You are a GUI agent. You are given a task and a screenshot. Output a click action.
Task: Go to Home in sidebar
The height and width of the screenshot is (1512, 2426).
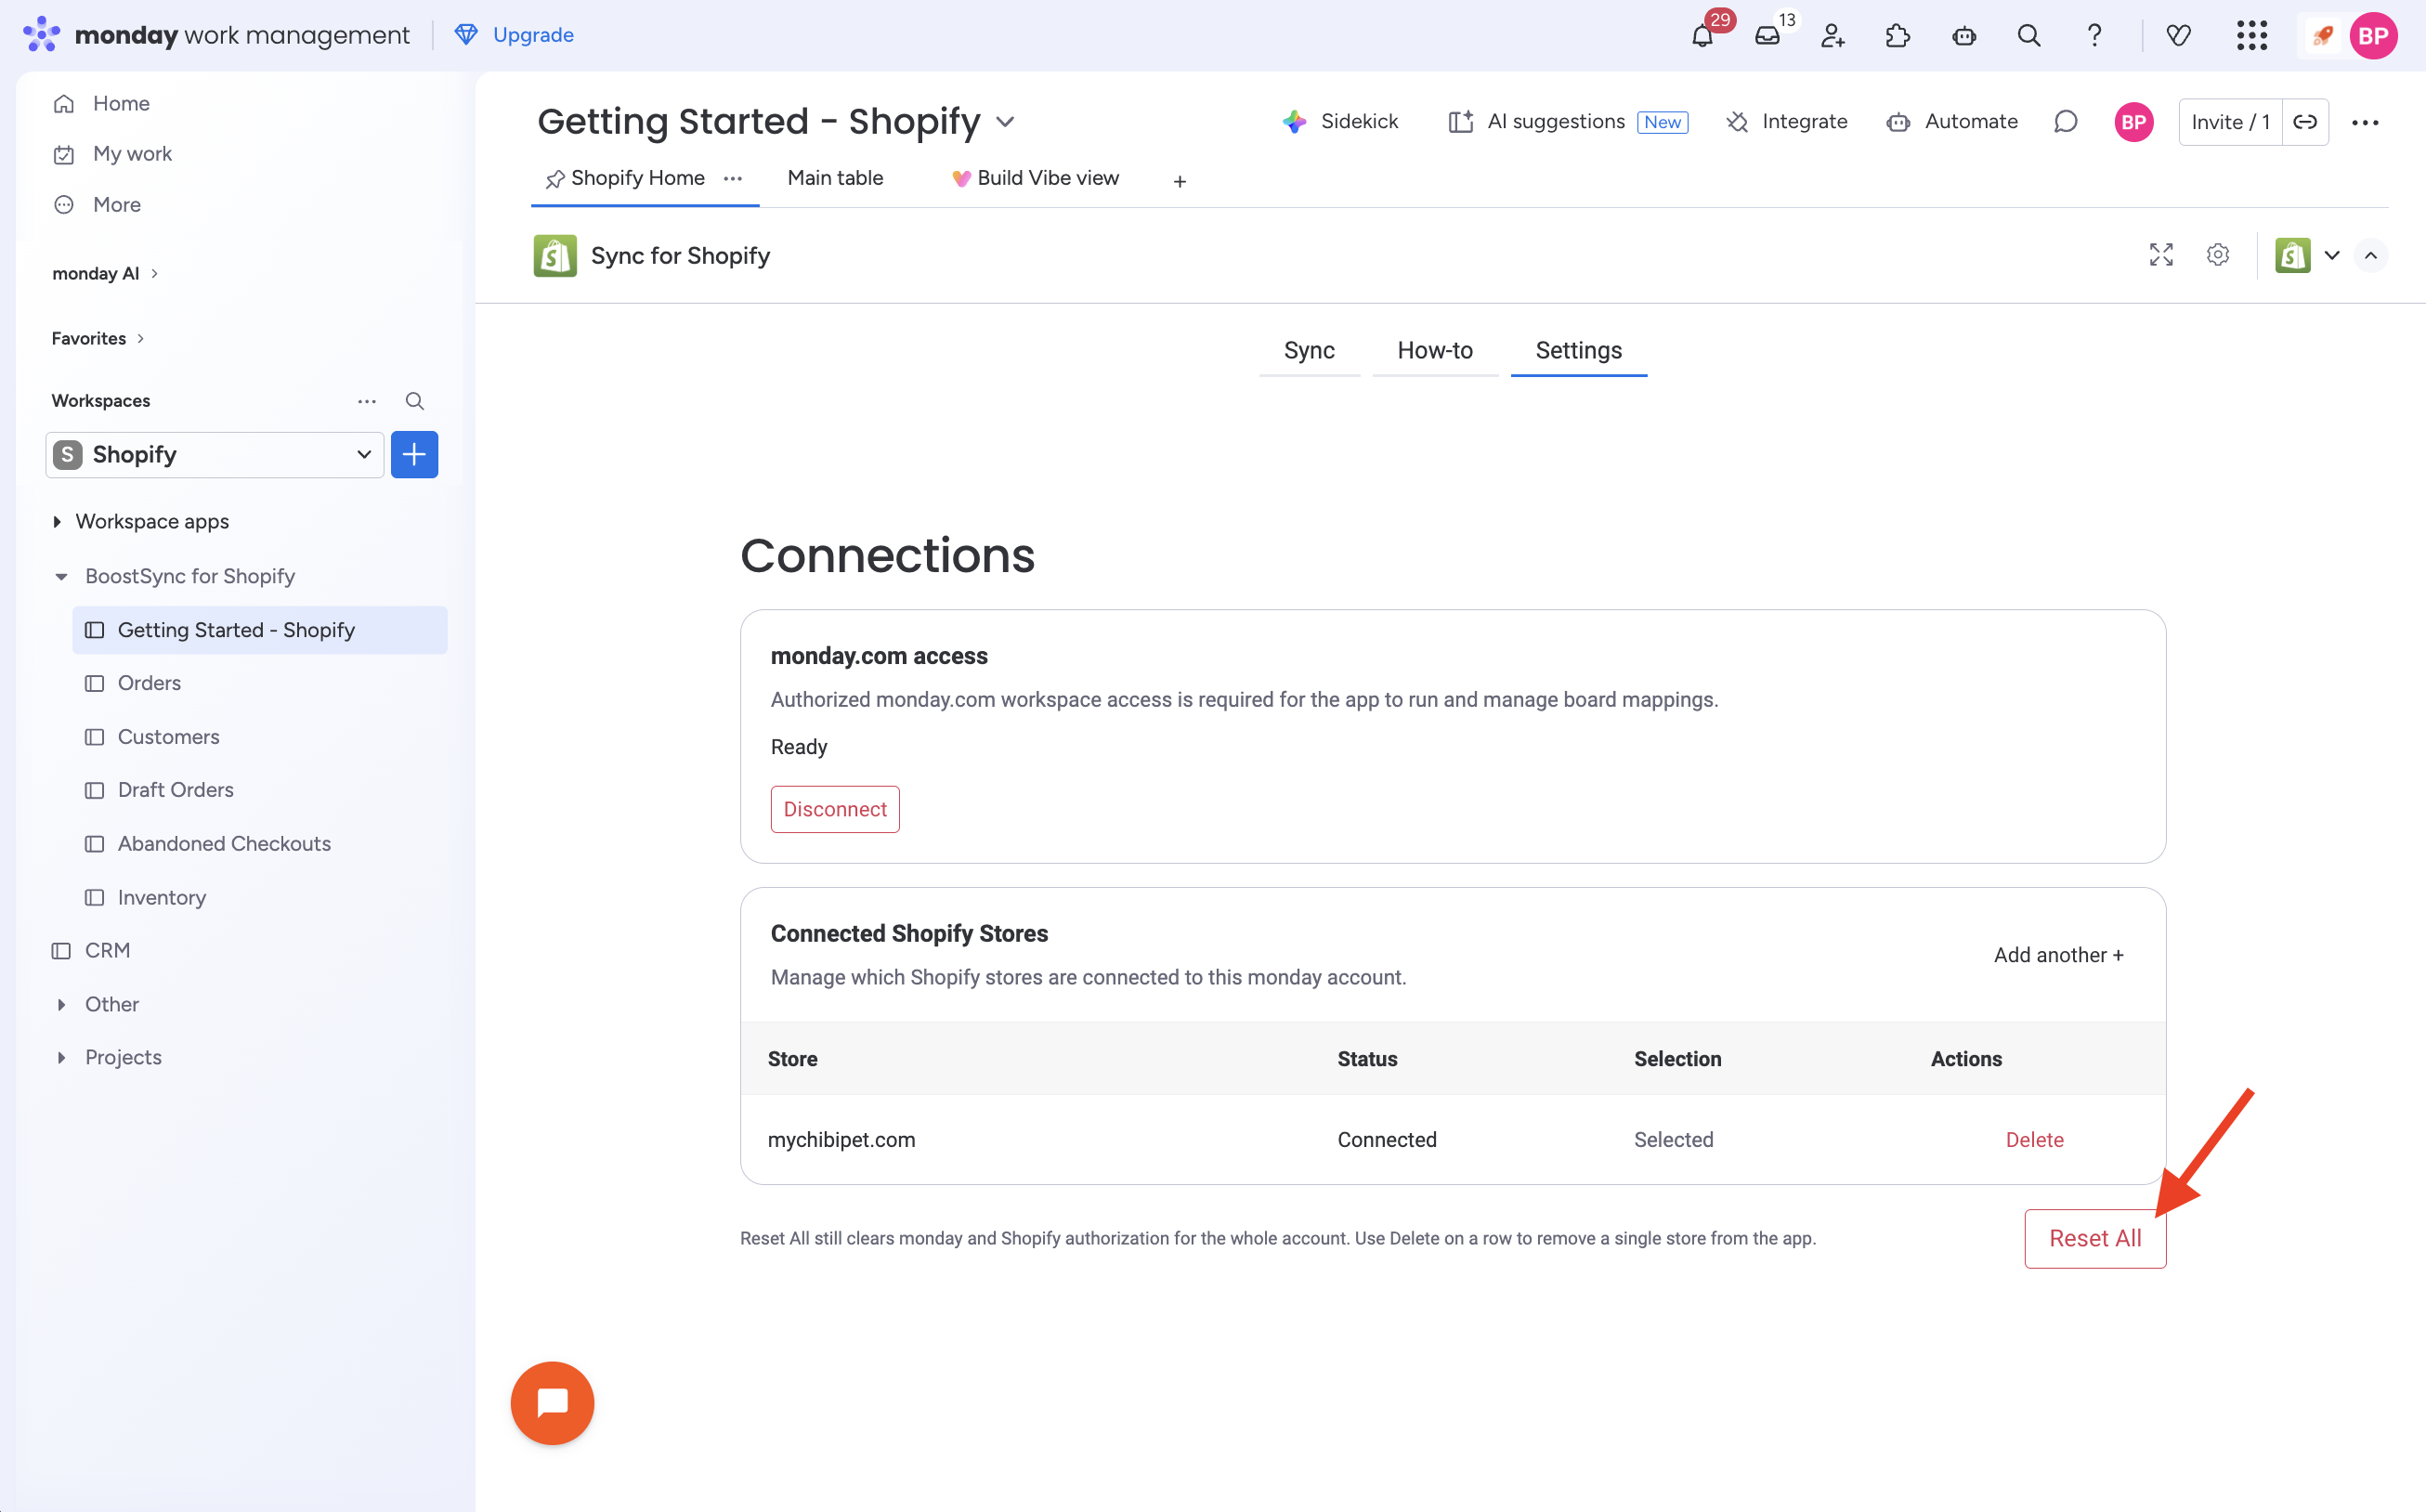point(120,103)
